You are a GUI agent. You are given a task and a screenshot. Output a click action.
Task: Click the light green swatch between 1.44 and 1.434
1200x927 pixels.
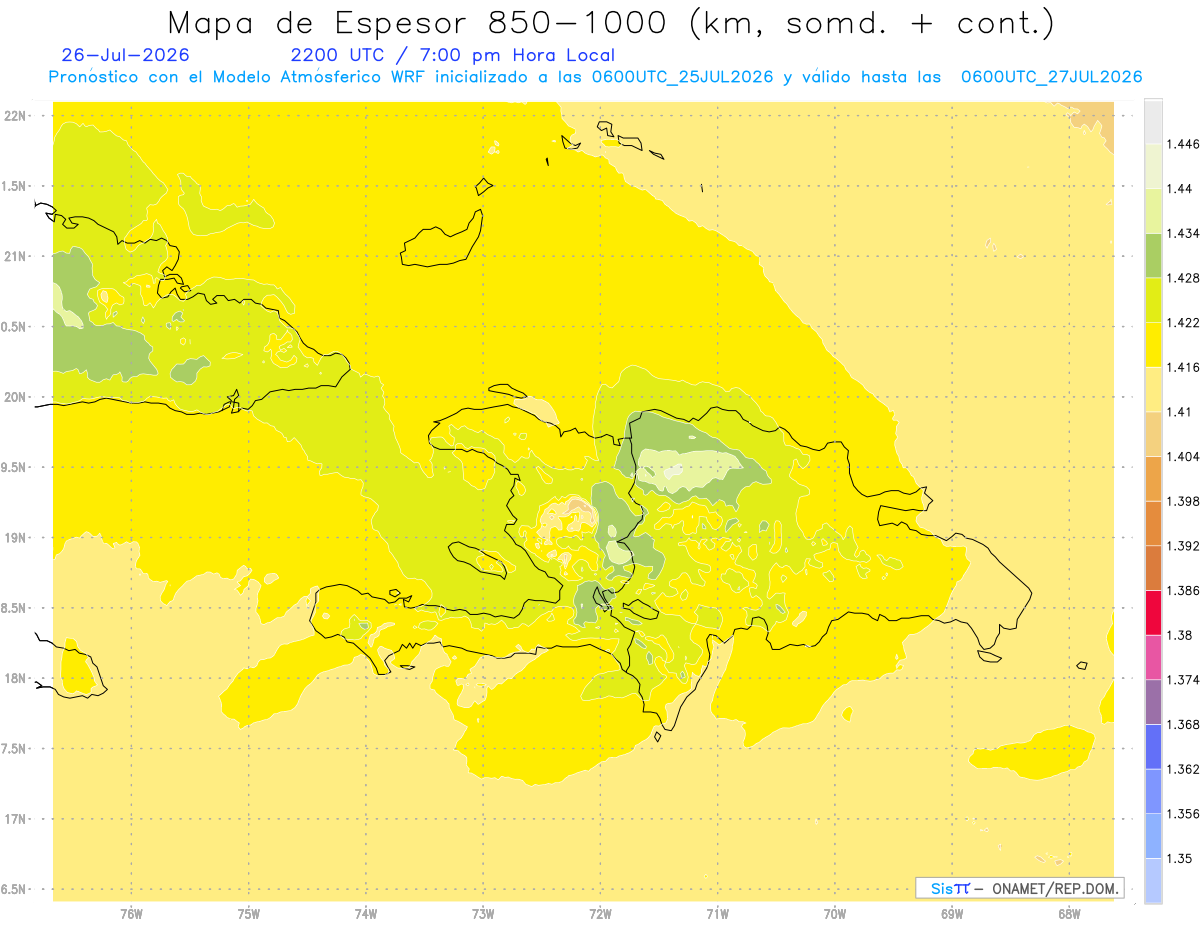[1153, 211]
